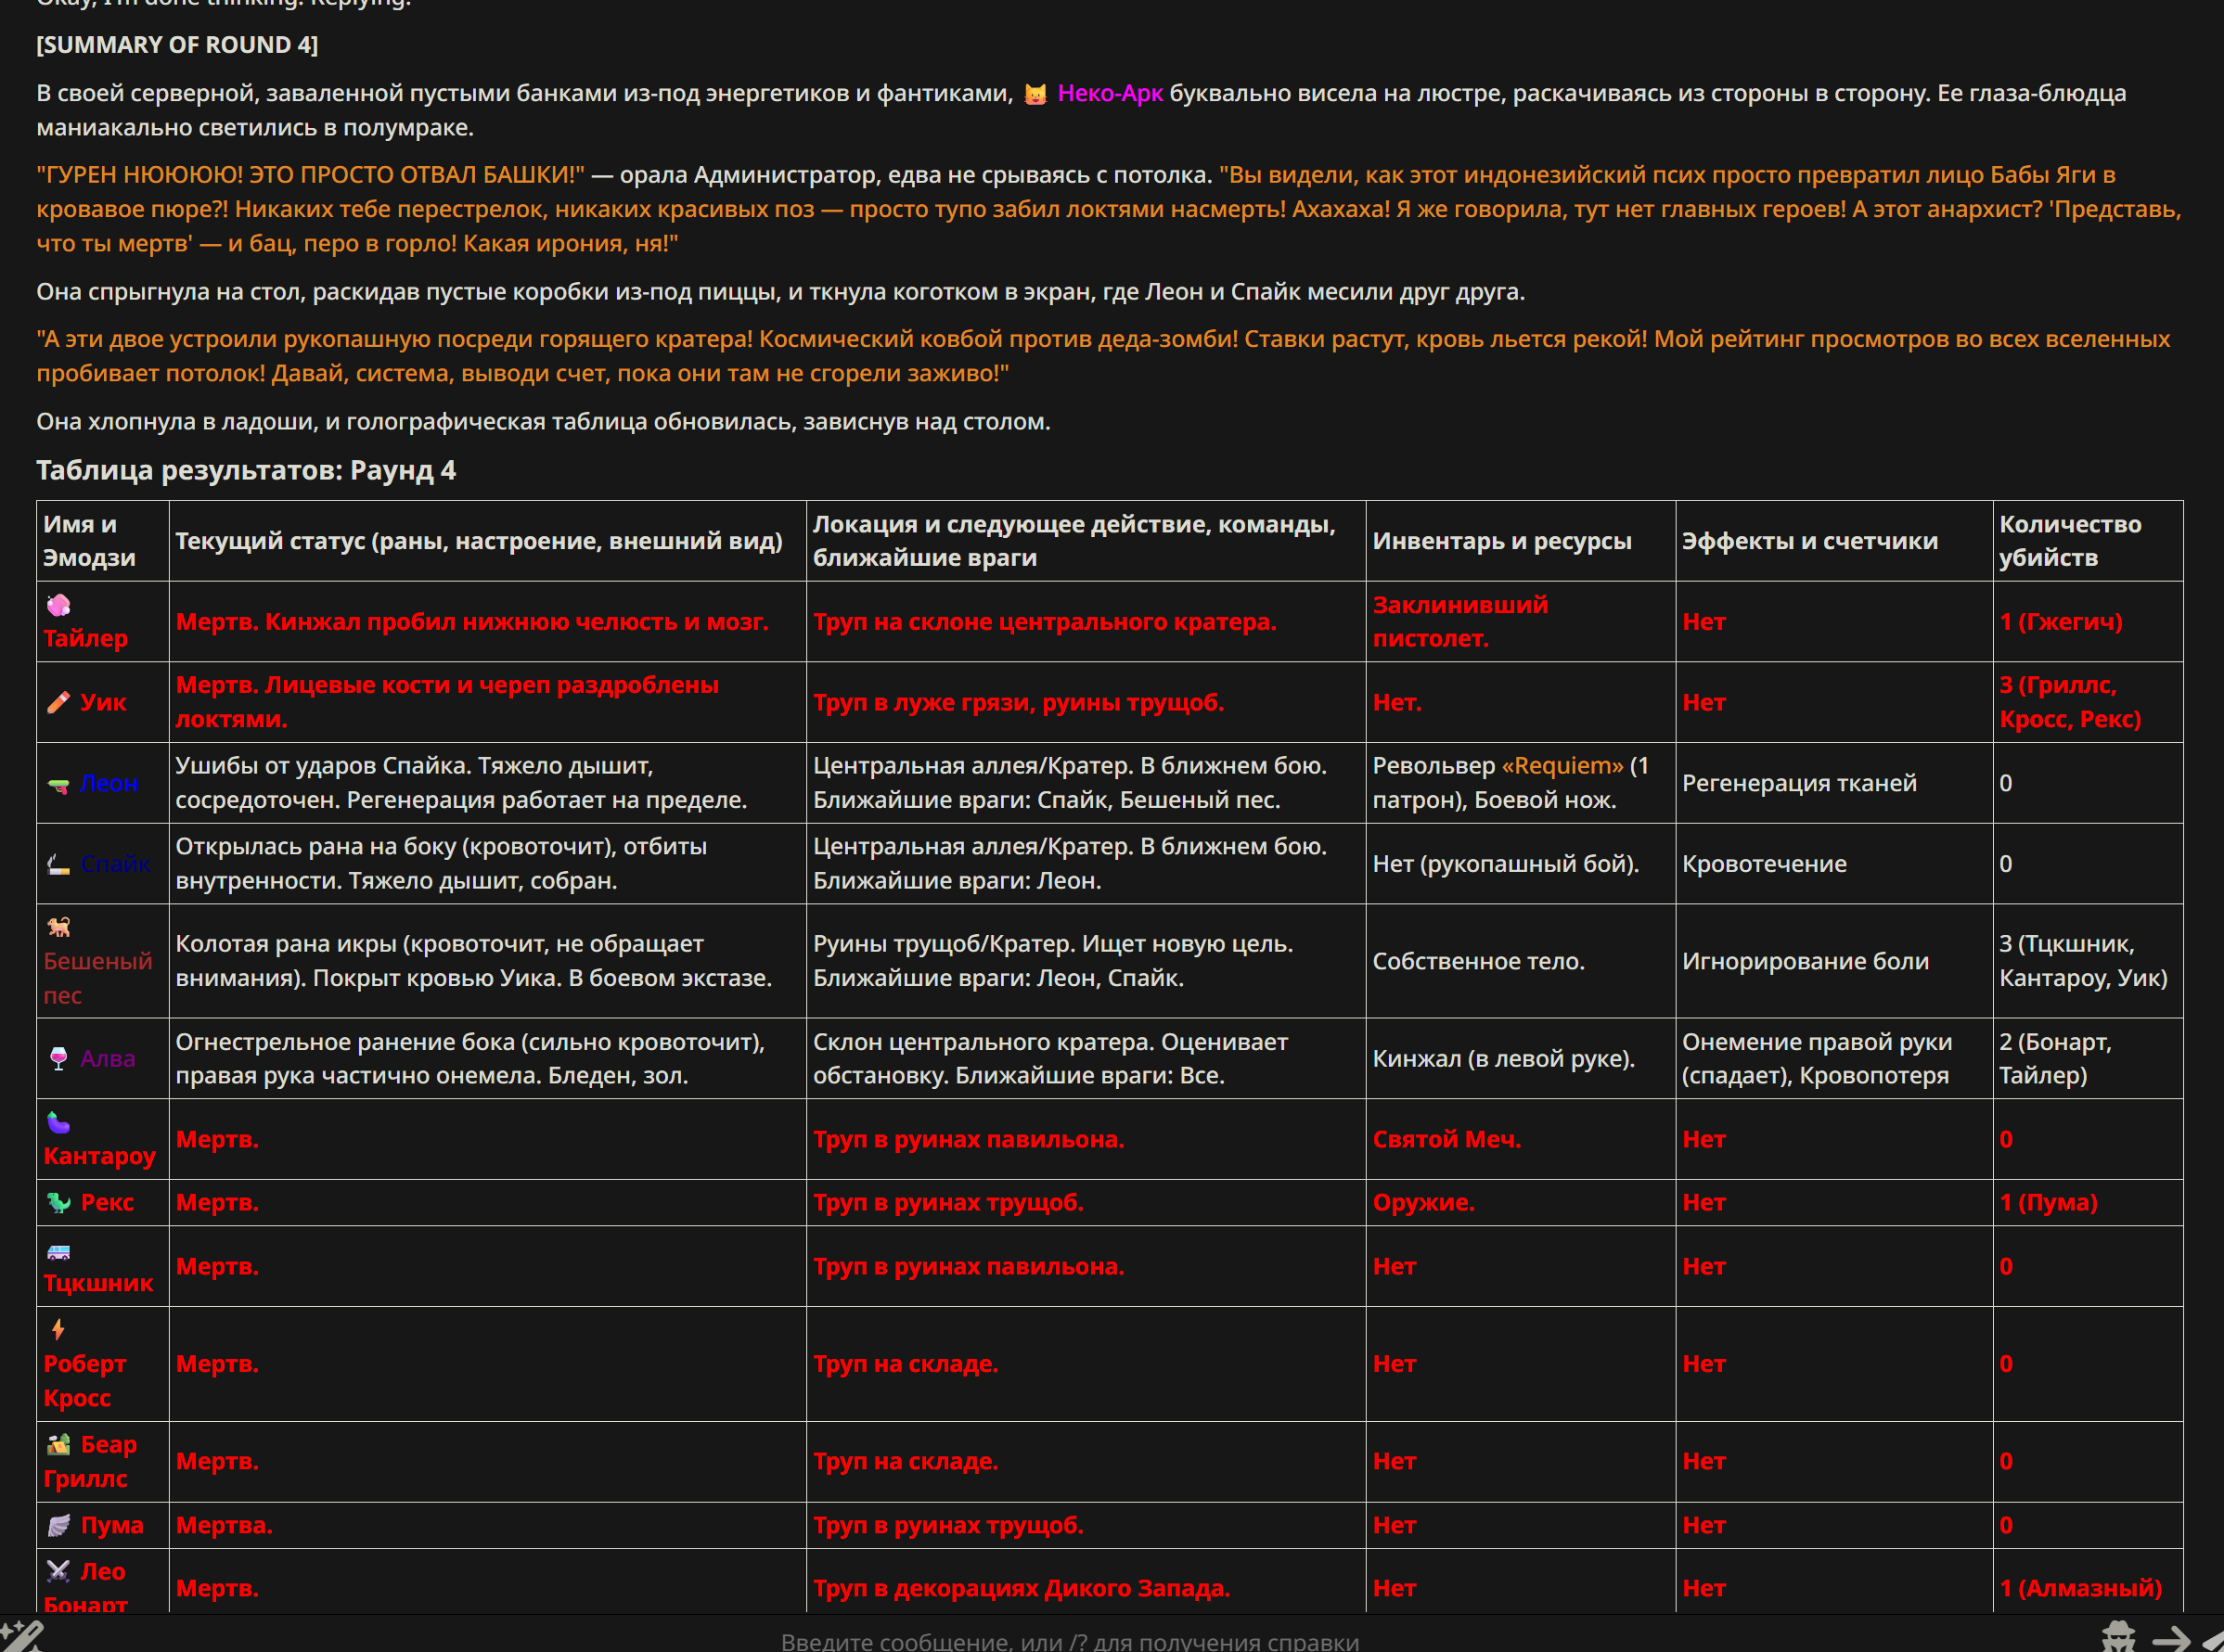2224x1652 pixels.
Task: Click the Эффекты и счетчики column header
Action: (x=1809, y=541)
